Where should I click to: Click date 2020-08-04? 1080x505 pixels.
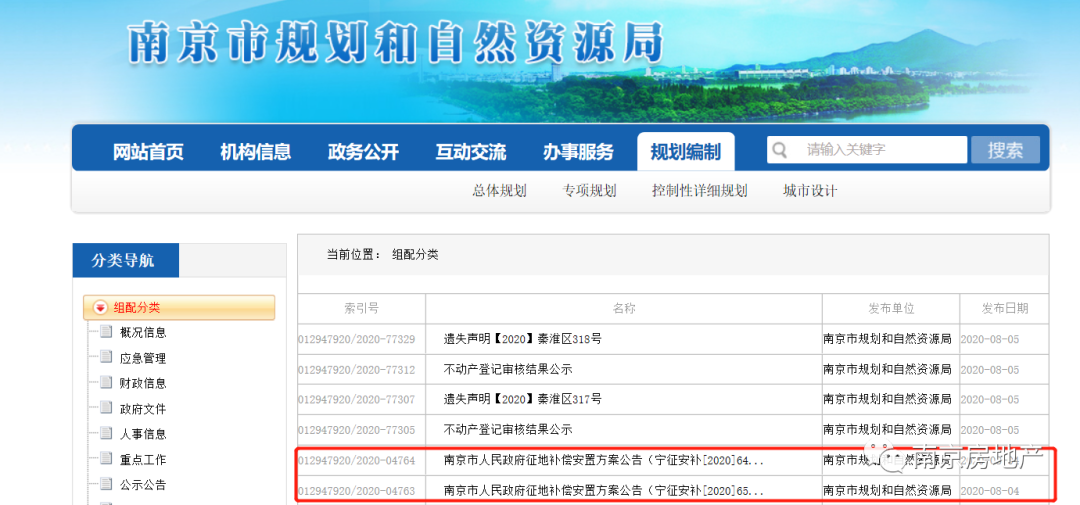tap(989, 491)
